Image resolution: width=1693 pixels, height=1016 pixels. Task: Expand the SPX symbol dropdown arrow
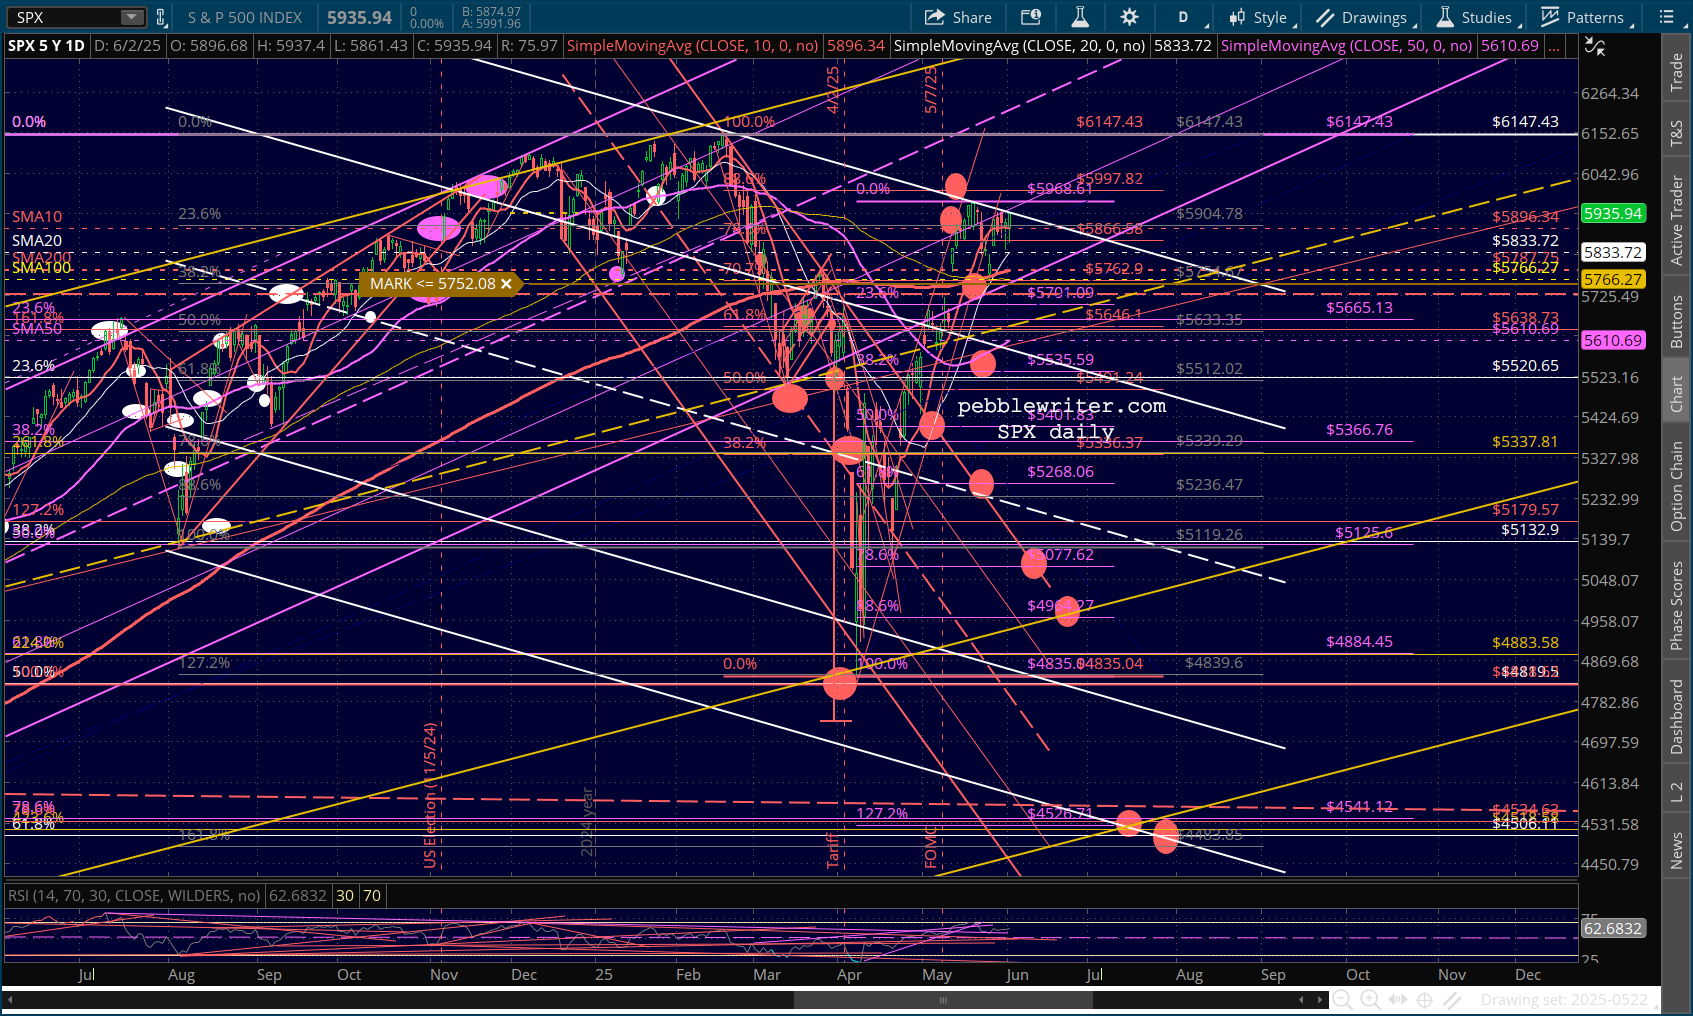point(132,17)
